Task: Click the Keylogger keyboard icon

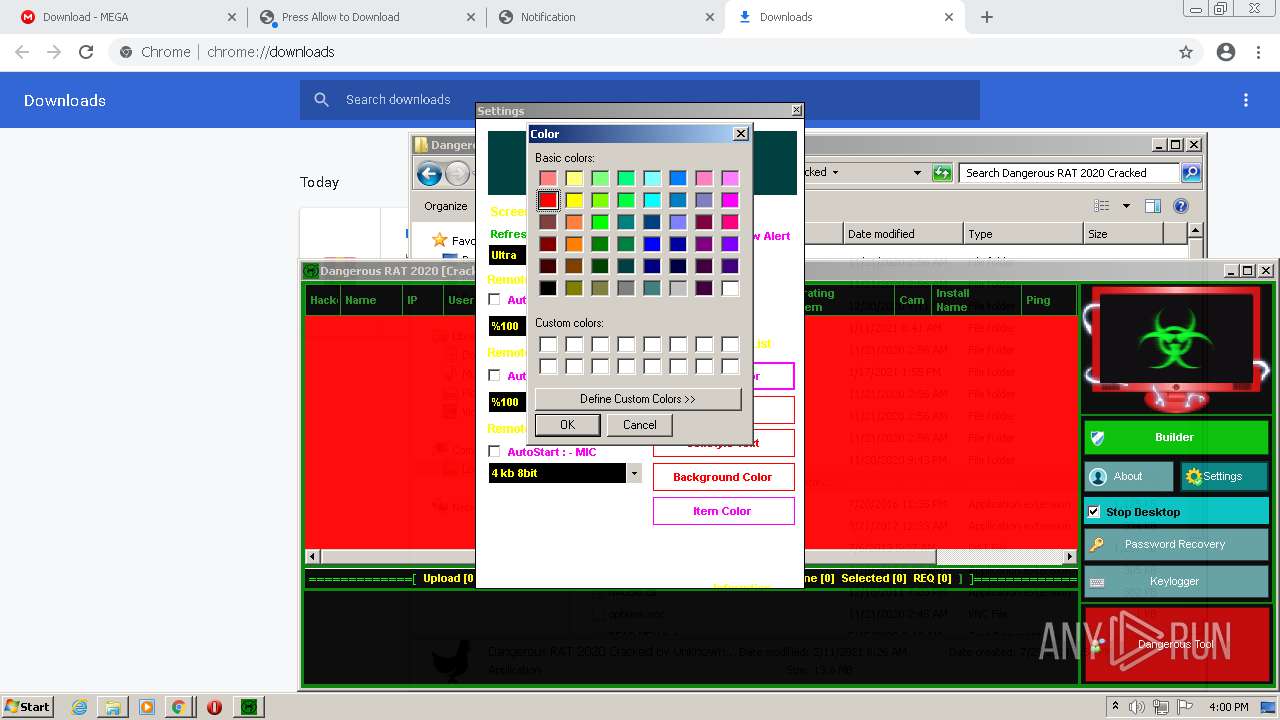Action: [1097, 582]
